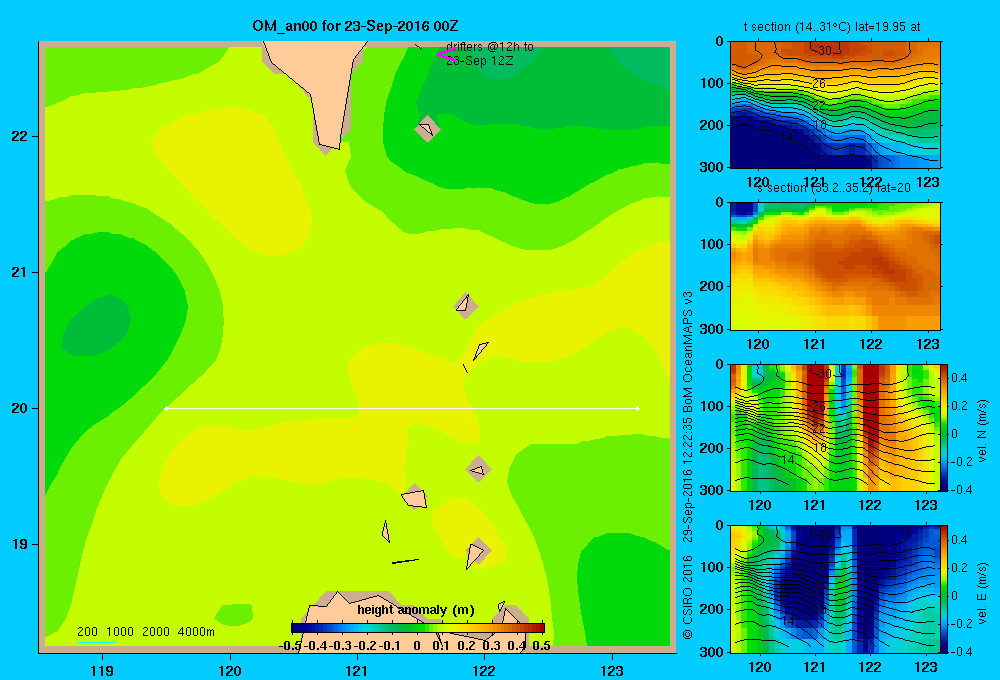This screenshot has height=680, width=1000.
Task: Open the northward velocity section plot
Action: pos(835,427)
